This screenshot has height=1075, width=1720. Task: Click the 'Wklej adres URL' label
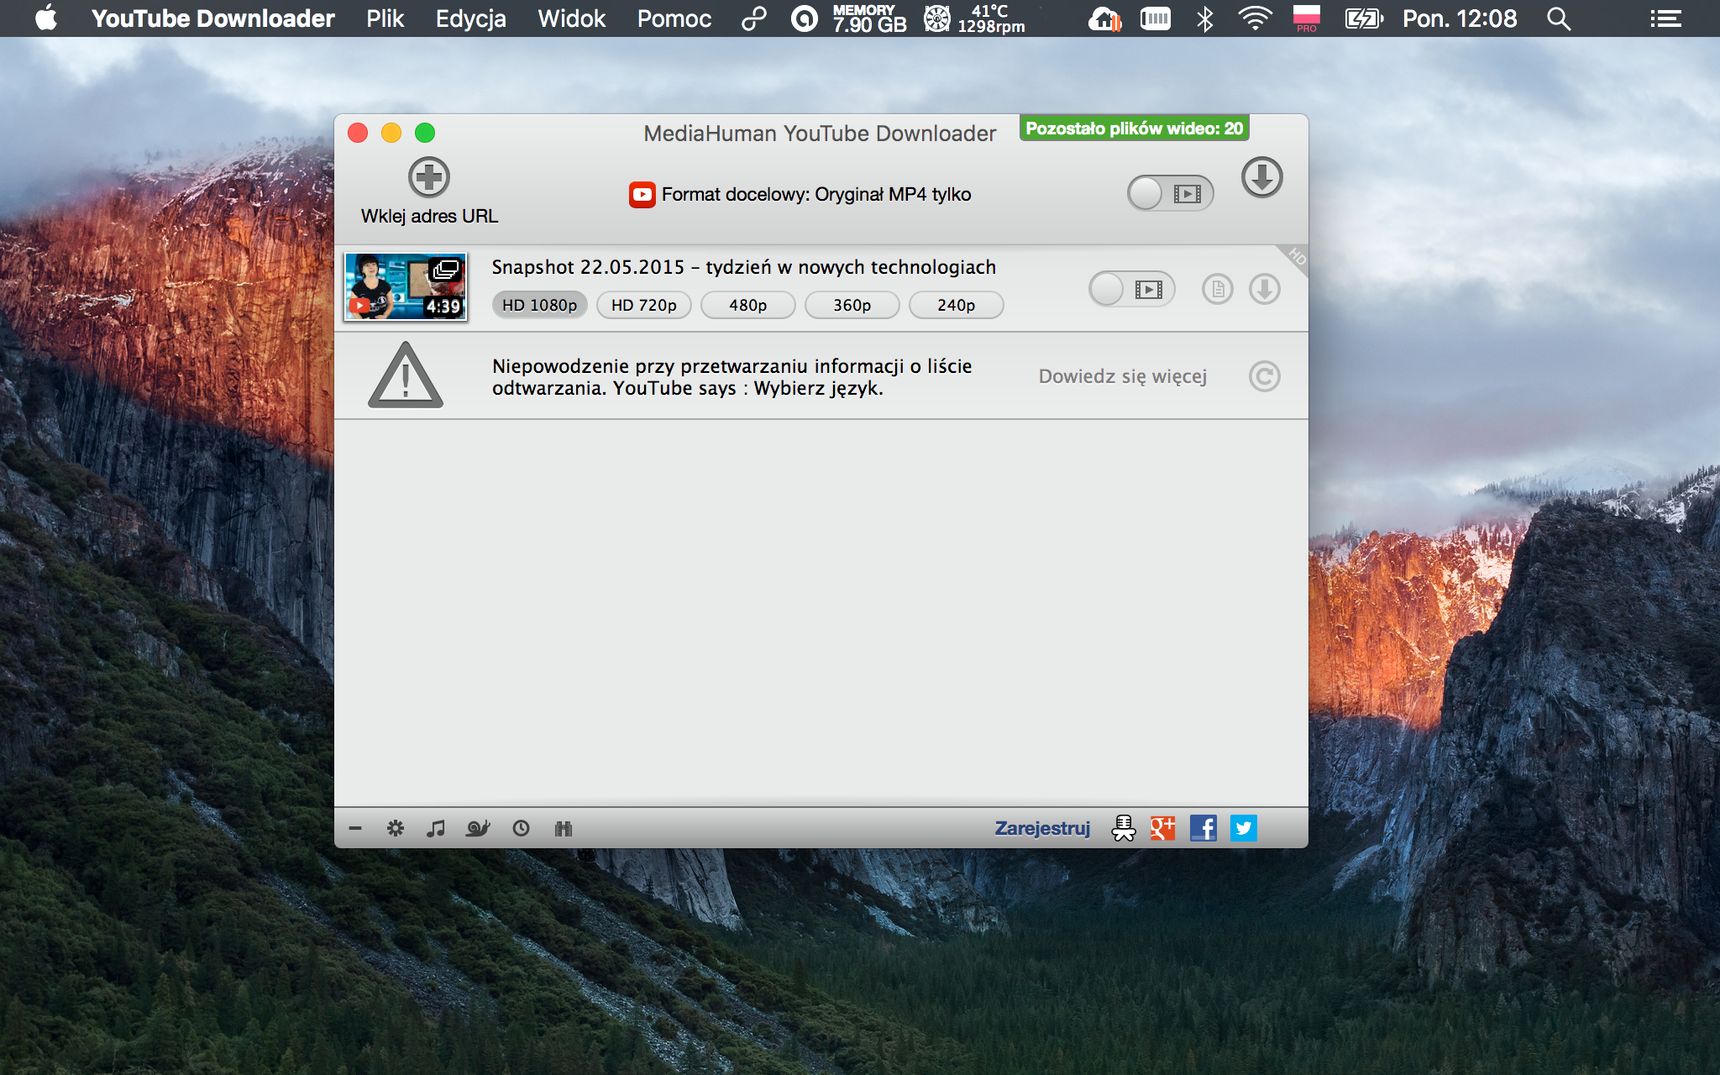[x=429, y=216]
